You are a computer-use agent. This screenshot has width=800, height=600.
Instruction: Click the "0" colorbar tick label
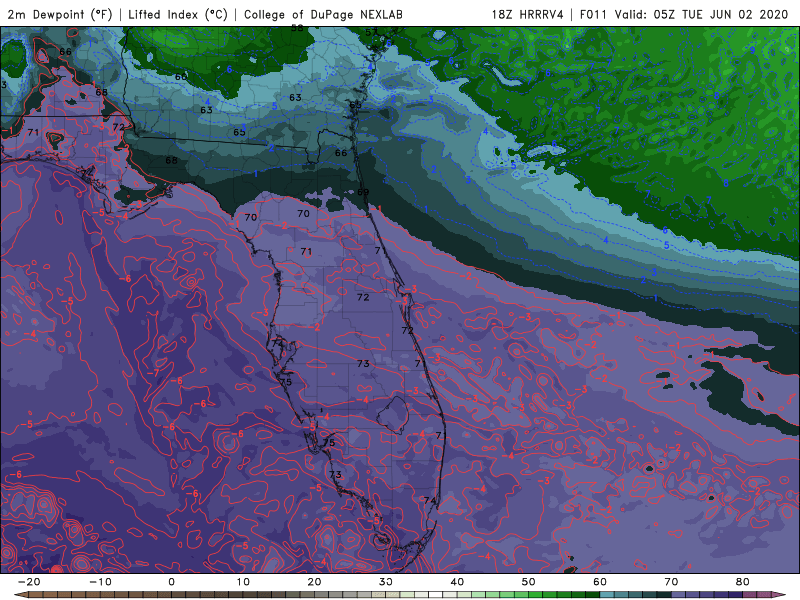click(x=171, y=582)
